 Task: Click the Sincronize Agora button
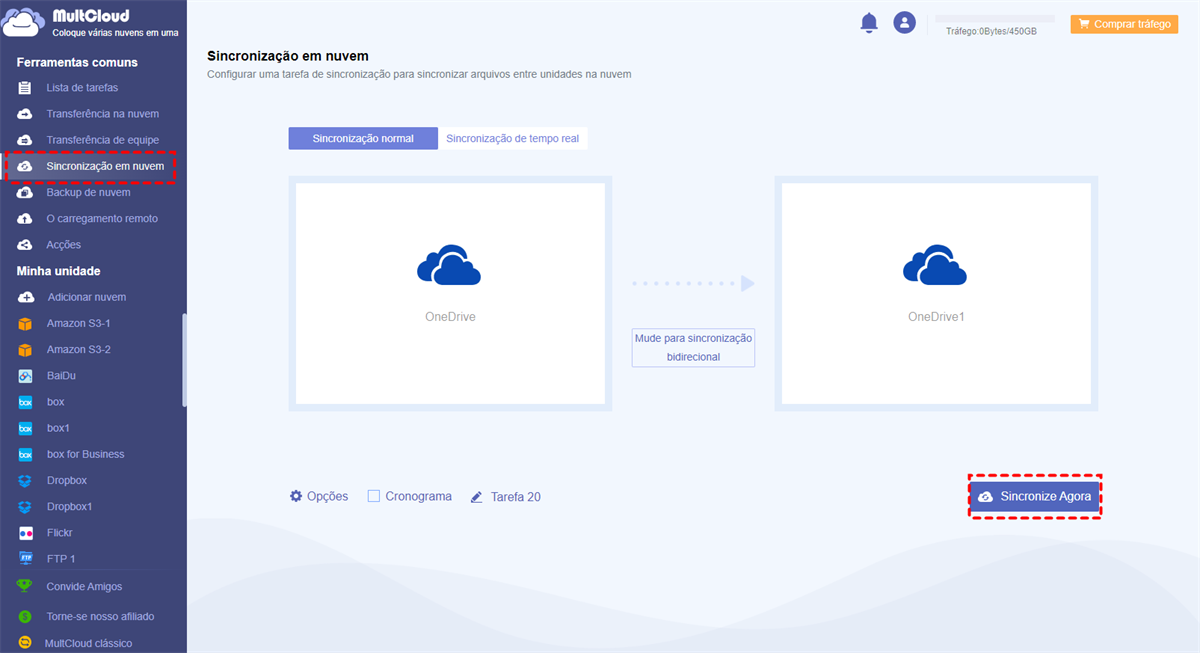pos(1035,496)
